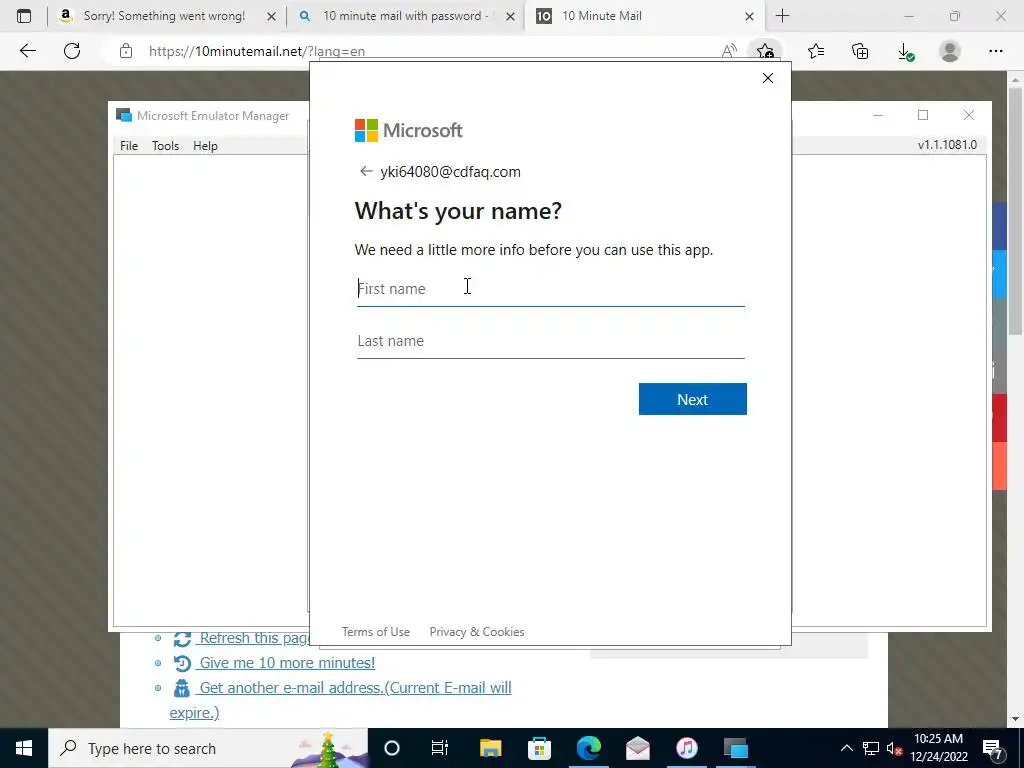Open File Explorer from the taskbar
Screen dimensions: 1024x768
[490, 748]
